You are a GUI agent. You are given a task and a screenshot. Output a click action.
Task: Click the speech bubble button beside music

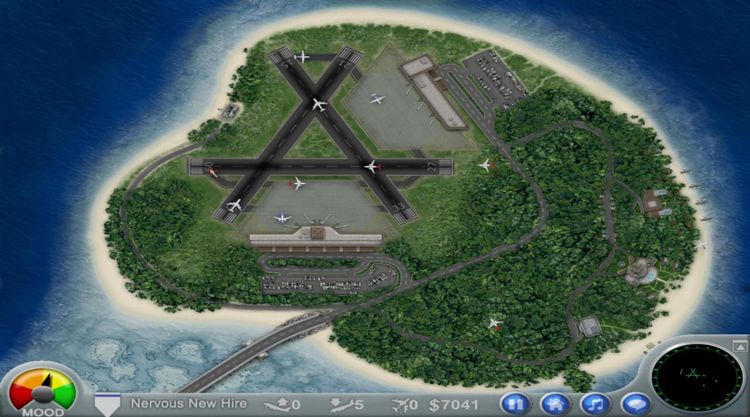pyautogui.click(x=635, y=405)
